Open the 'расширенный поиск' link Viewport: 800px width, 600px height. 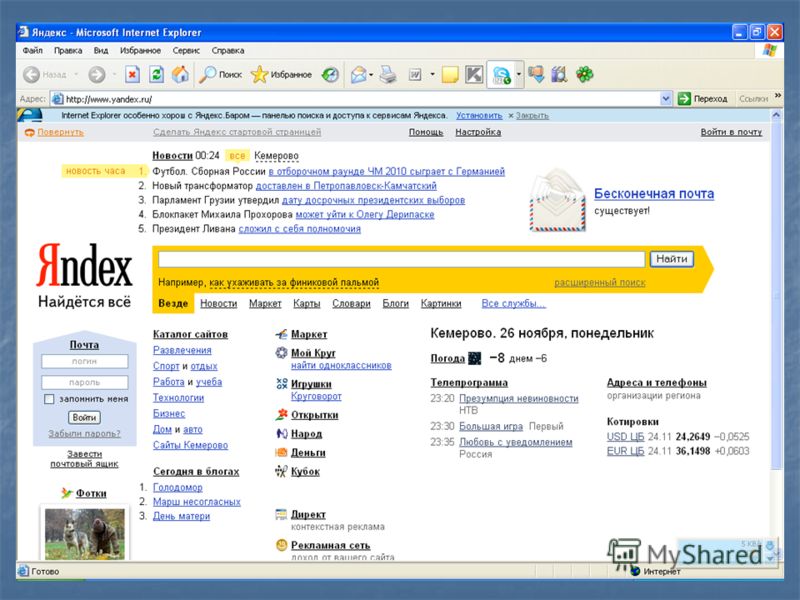tap(599, 282)
